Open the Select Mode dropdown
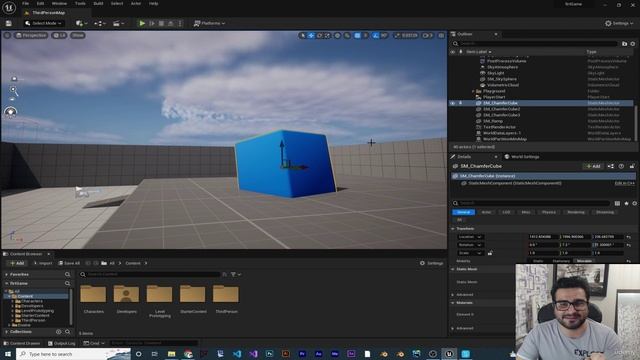 (43, 23)
